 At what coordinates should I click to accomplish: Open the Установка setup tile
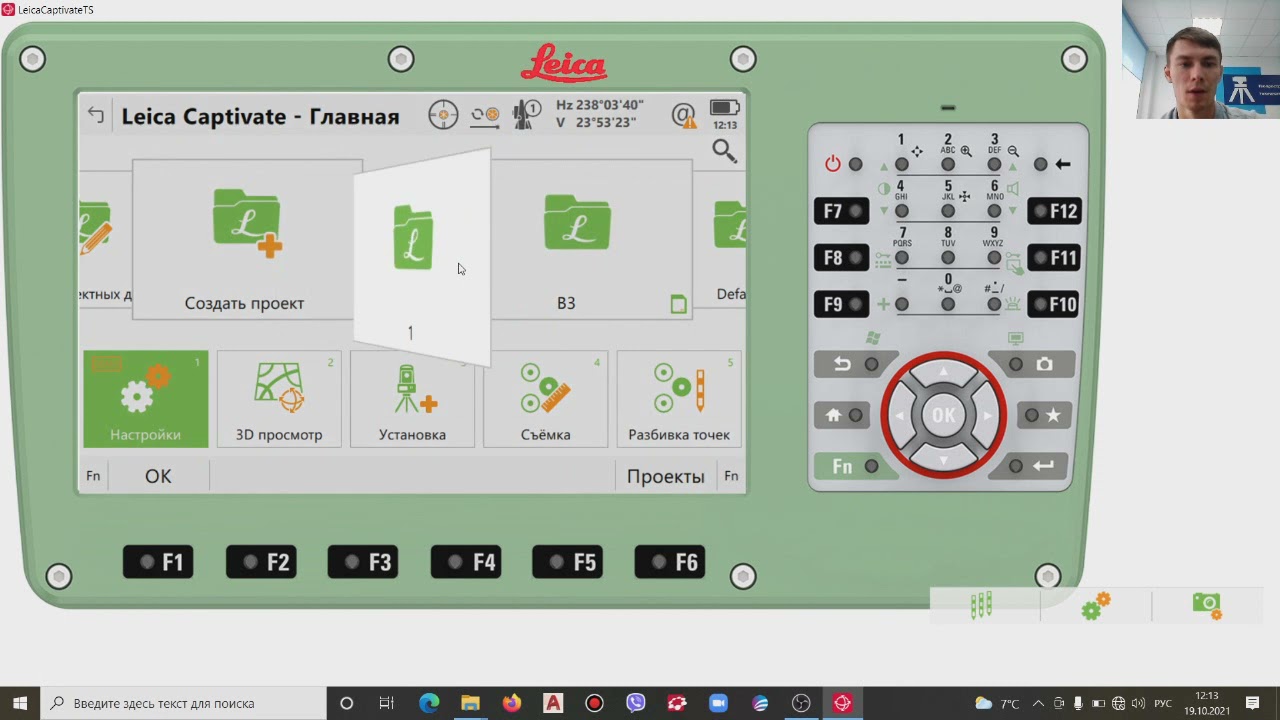tap(412, 398)
